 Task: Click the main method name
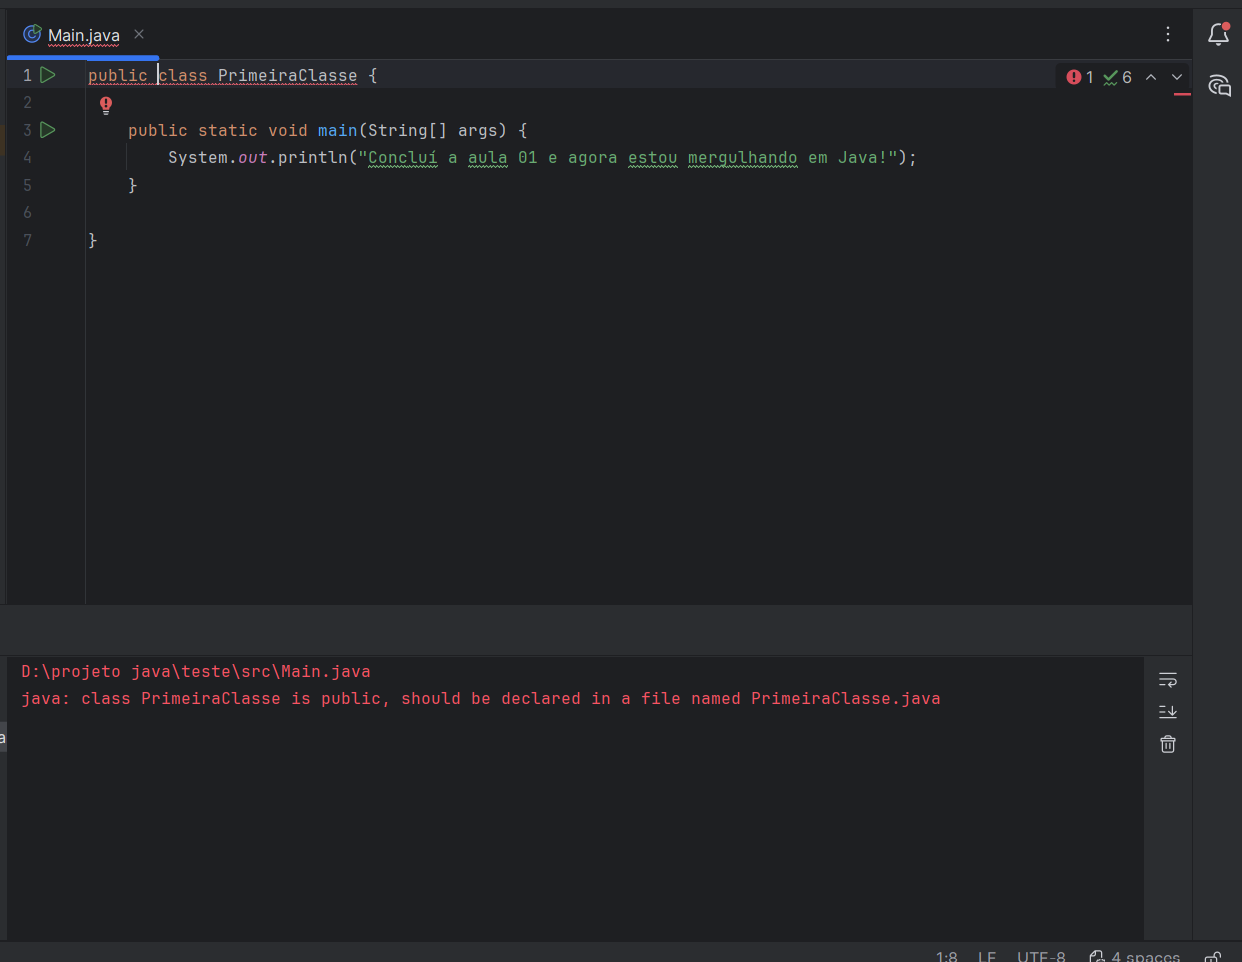pyautogui.click(x=337, y=131)
